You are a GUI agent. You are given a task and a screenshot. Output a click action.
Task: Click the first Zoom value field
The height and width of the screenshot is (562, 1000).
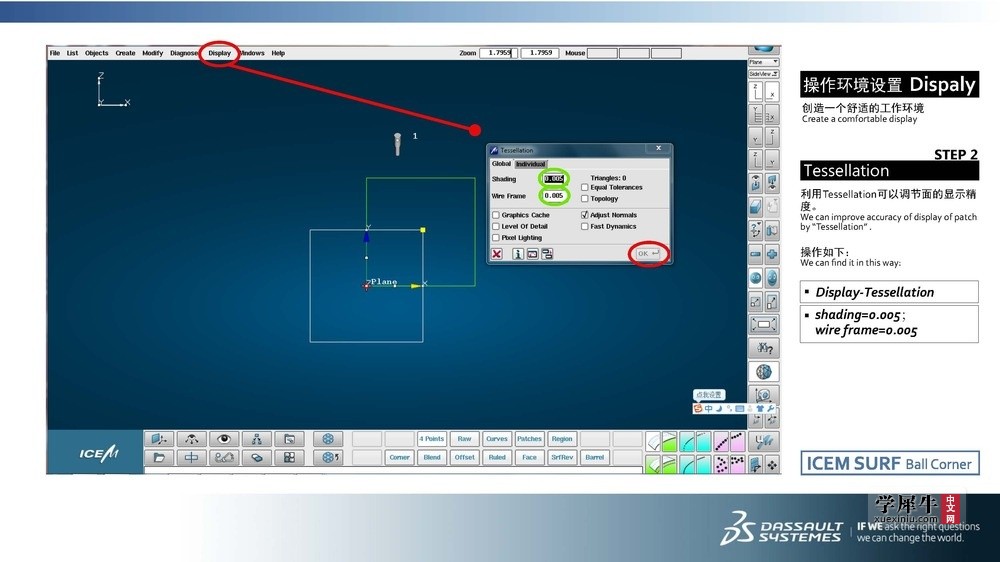(499, 53)
